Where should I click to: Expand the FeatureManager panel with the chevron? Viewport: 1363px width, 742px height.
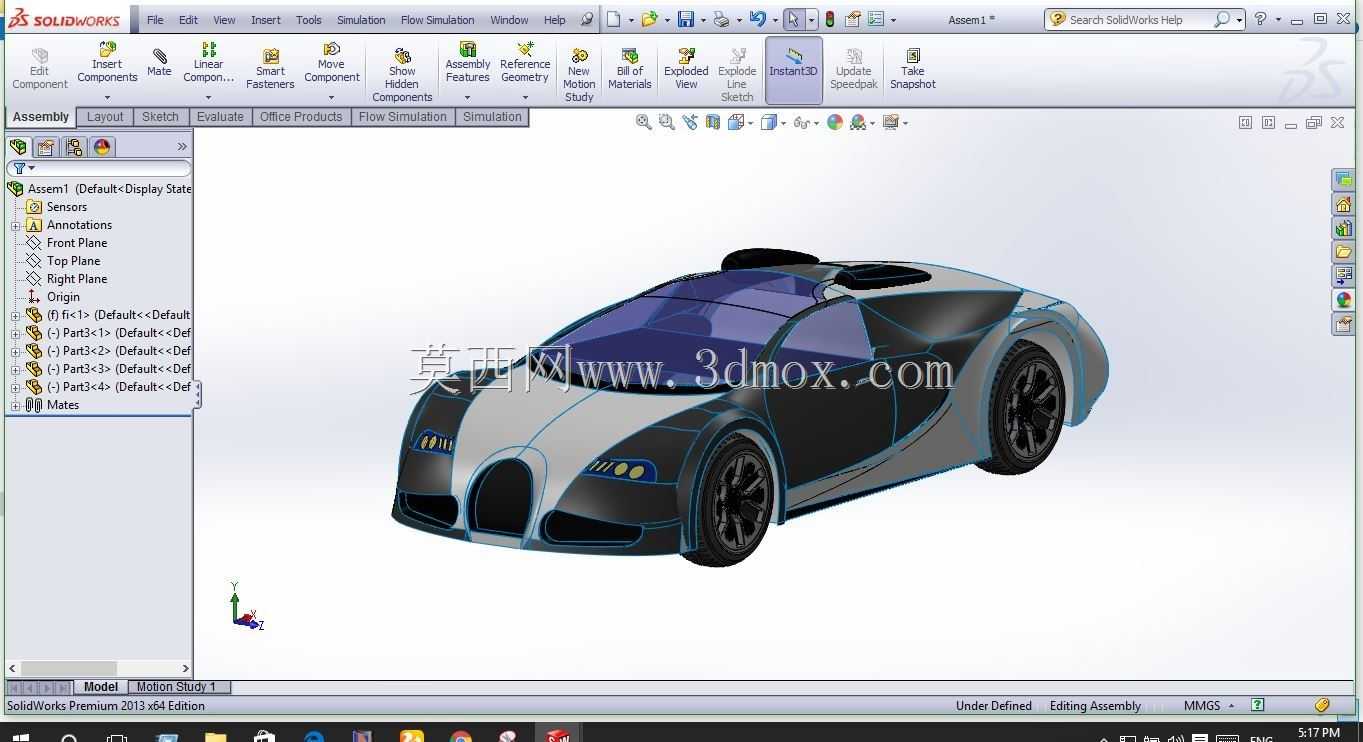[x=182, y=147]
